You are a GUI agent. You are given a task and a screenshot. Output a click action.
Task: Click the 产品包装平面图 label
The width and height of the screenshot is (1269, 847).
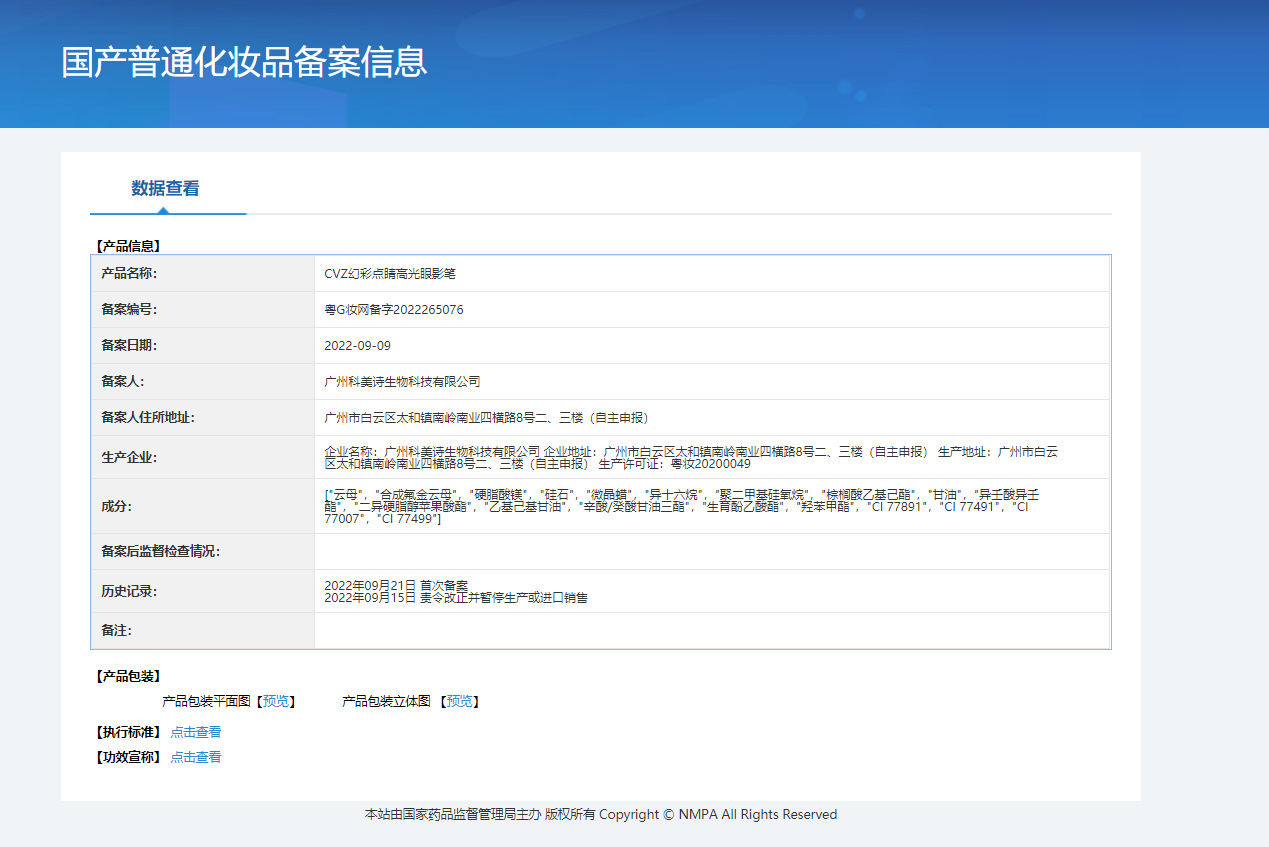coord(207,702)
